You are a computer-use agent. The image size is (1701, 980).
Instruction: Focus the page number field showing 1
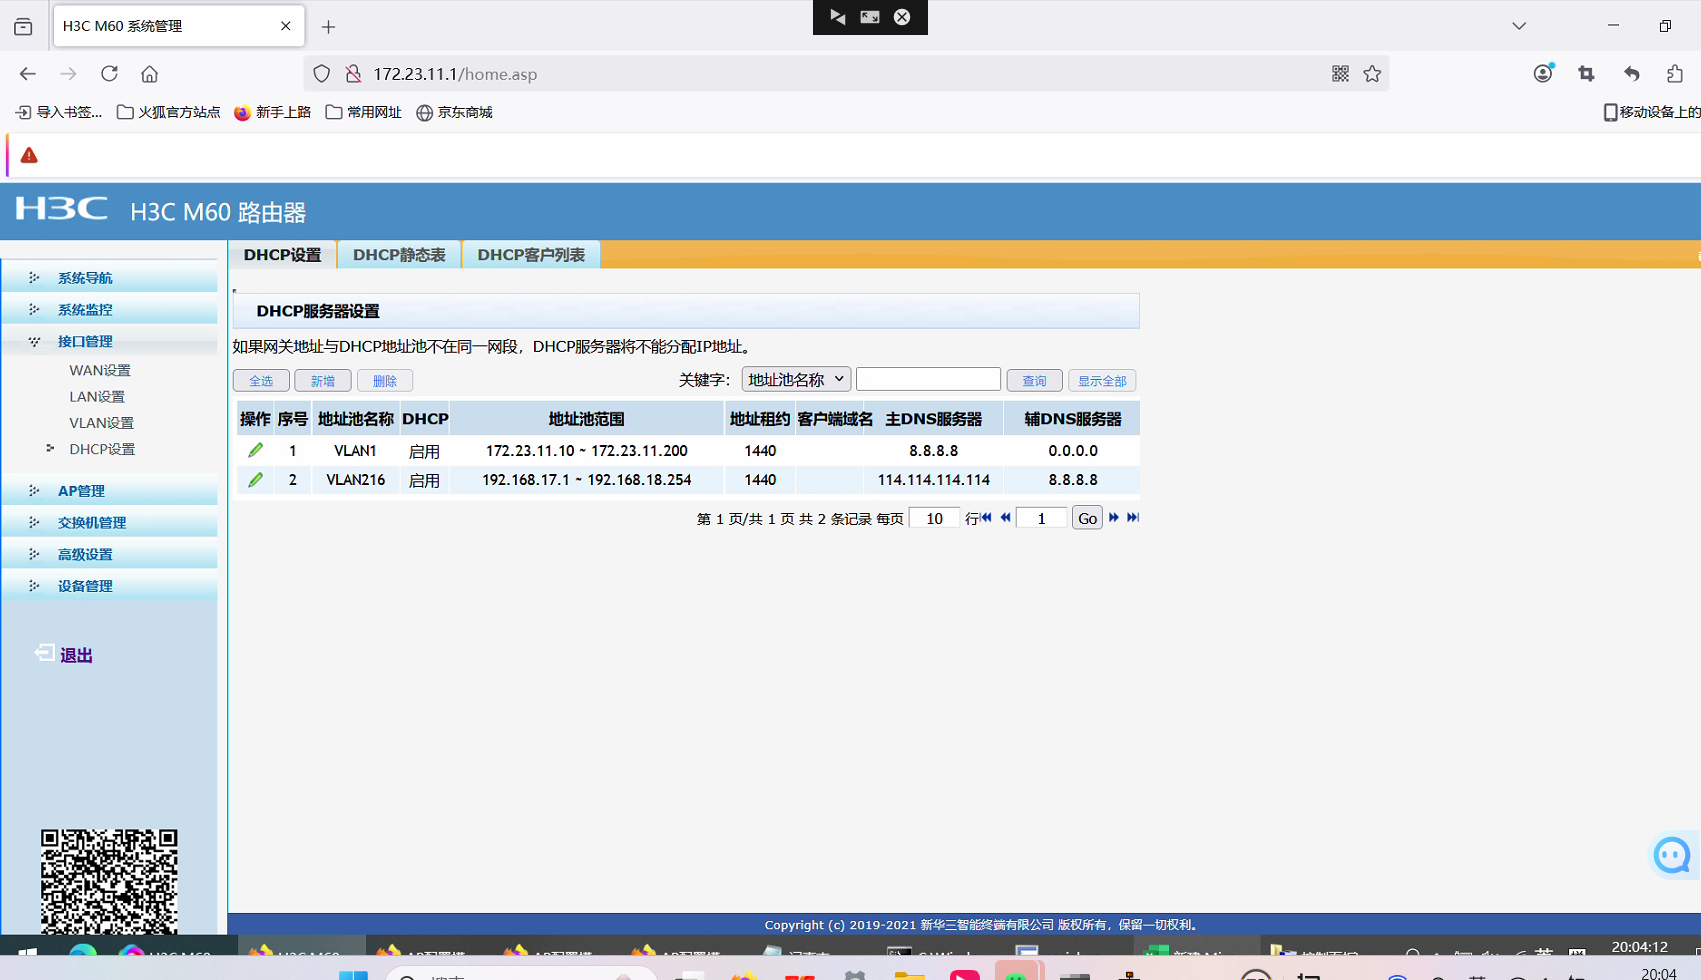[1041, 518]
